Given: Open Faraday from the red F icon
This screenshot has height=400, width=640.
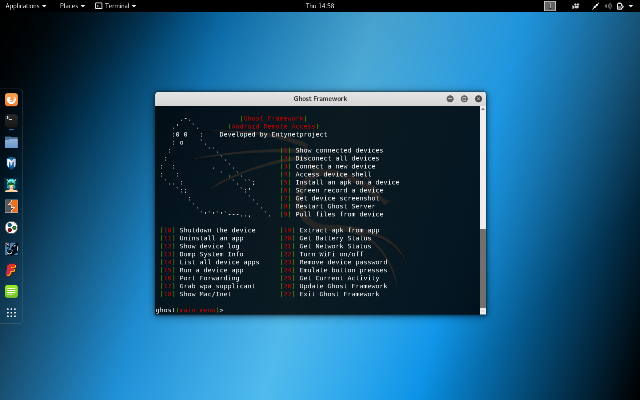Looking at the screenshot, I should (11, 270).
